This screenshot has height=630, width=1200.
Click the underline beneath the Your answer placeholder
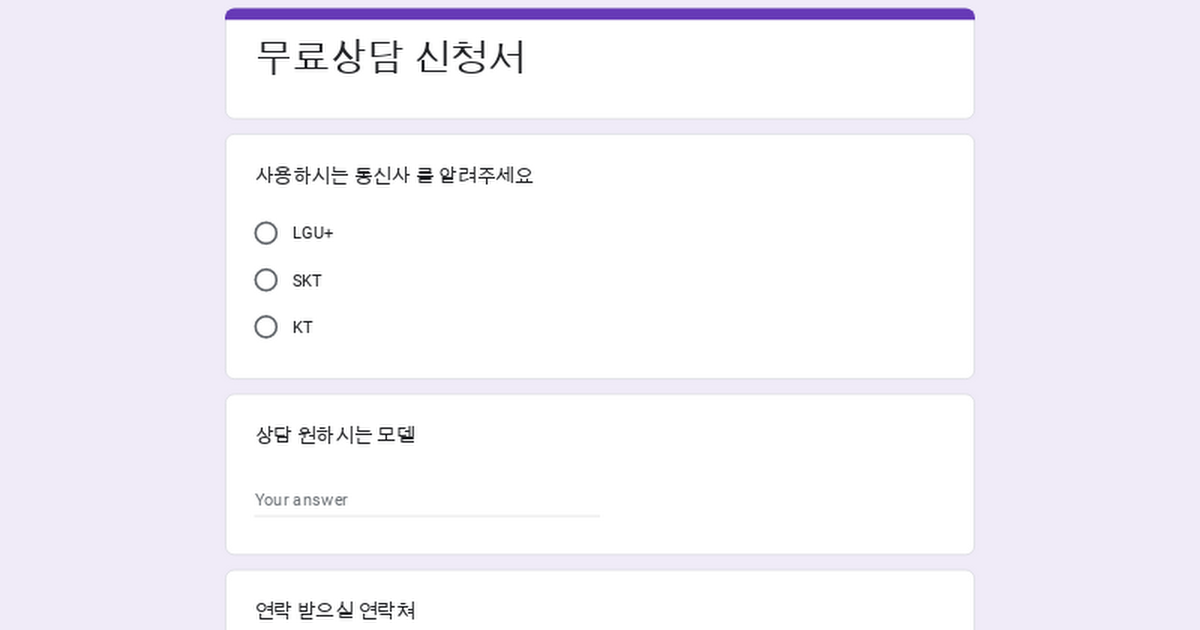pyautogui.click(x=427, y=516)
